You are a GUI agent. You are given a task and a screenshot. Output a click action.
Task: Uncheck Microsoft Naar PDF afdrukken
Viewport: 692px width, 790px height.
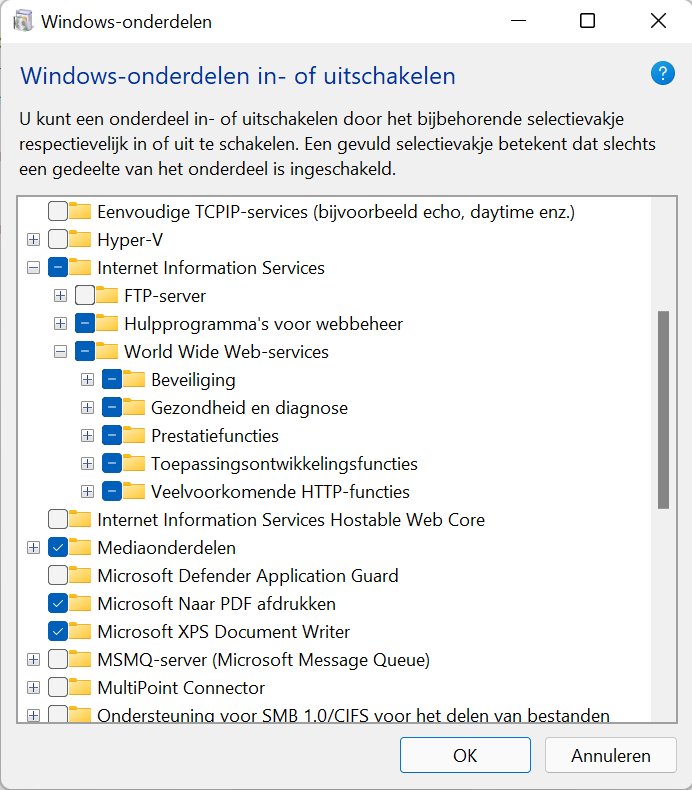[58, 603]
